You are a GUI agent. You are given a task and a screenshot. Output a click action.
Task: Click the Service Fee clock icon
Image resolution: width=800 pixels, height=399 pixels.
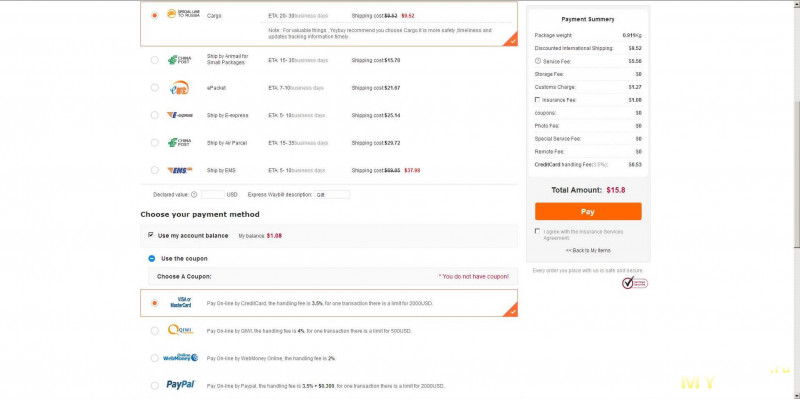(538, 61)
